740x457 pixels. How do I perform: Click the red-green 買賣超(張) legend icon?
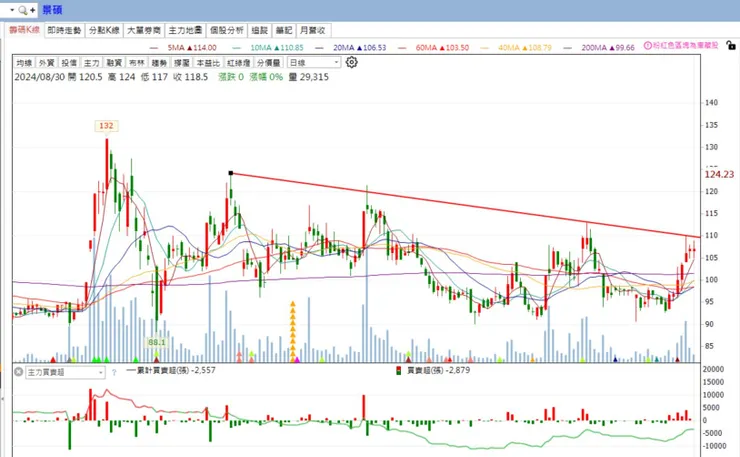(x=399, y=371)
